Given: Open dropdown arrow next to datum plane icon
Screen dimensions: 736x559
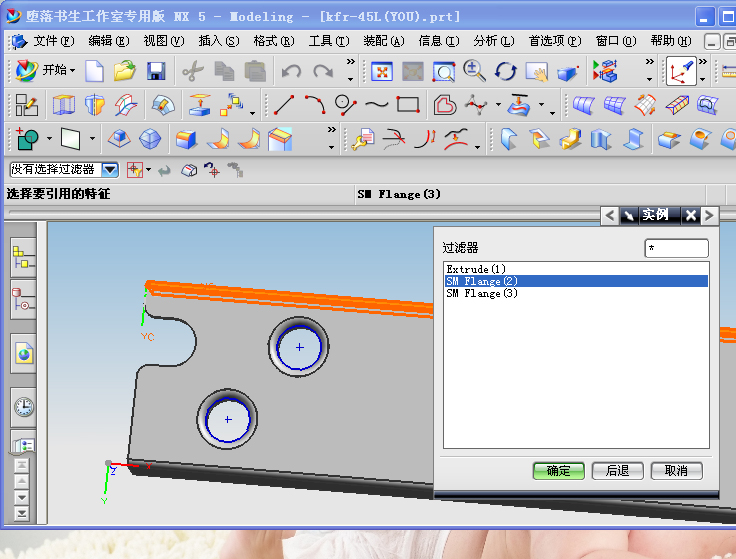Looking at the screenshot, I should [92, 139].
